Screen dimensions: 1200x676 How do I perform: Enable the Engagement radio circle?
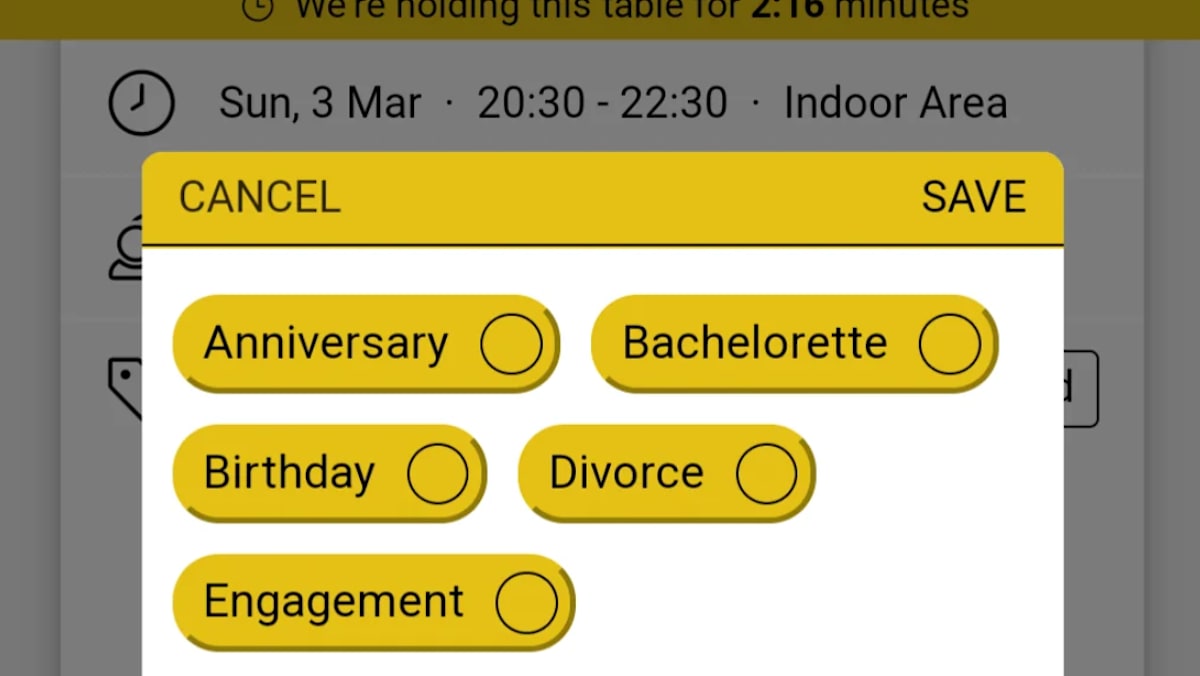[526, 602]
